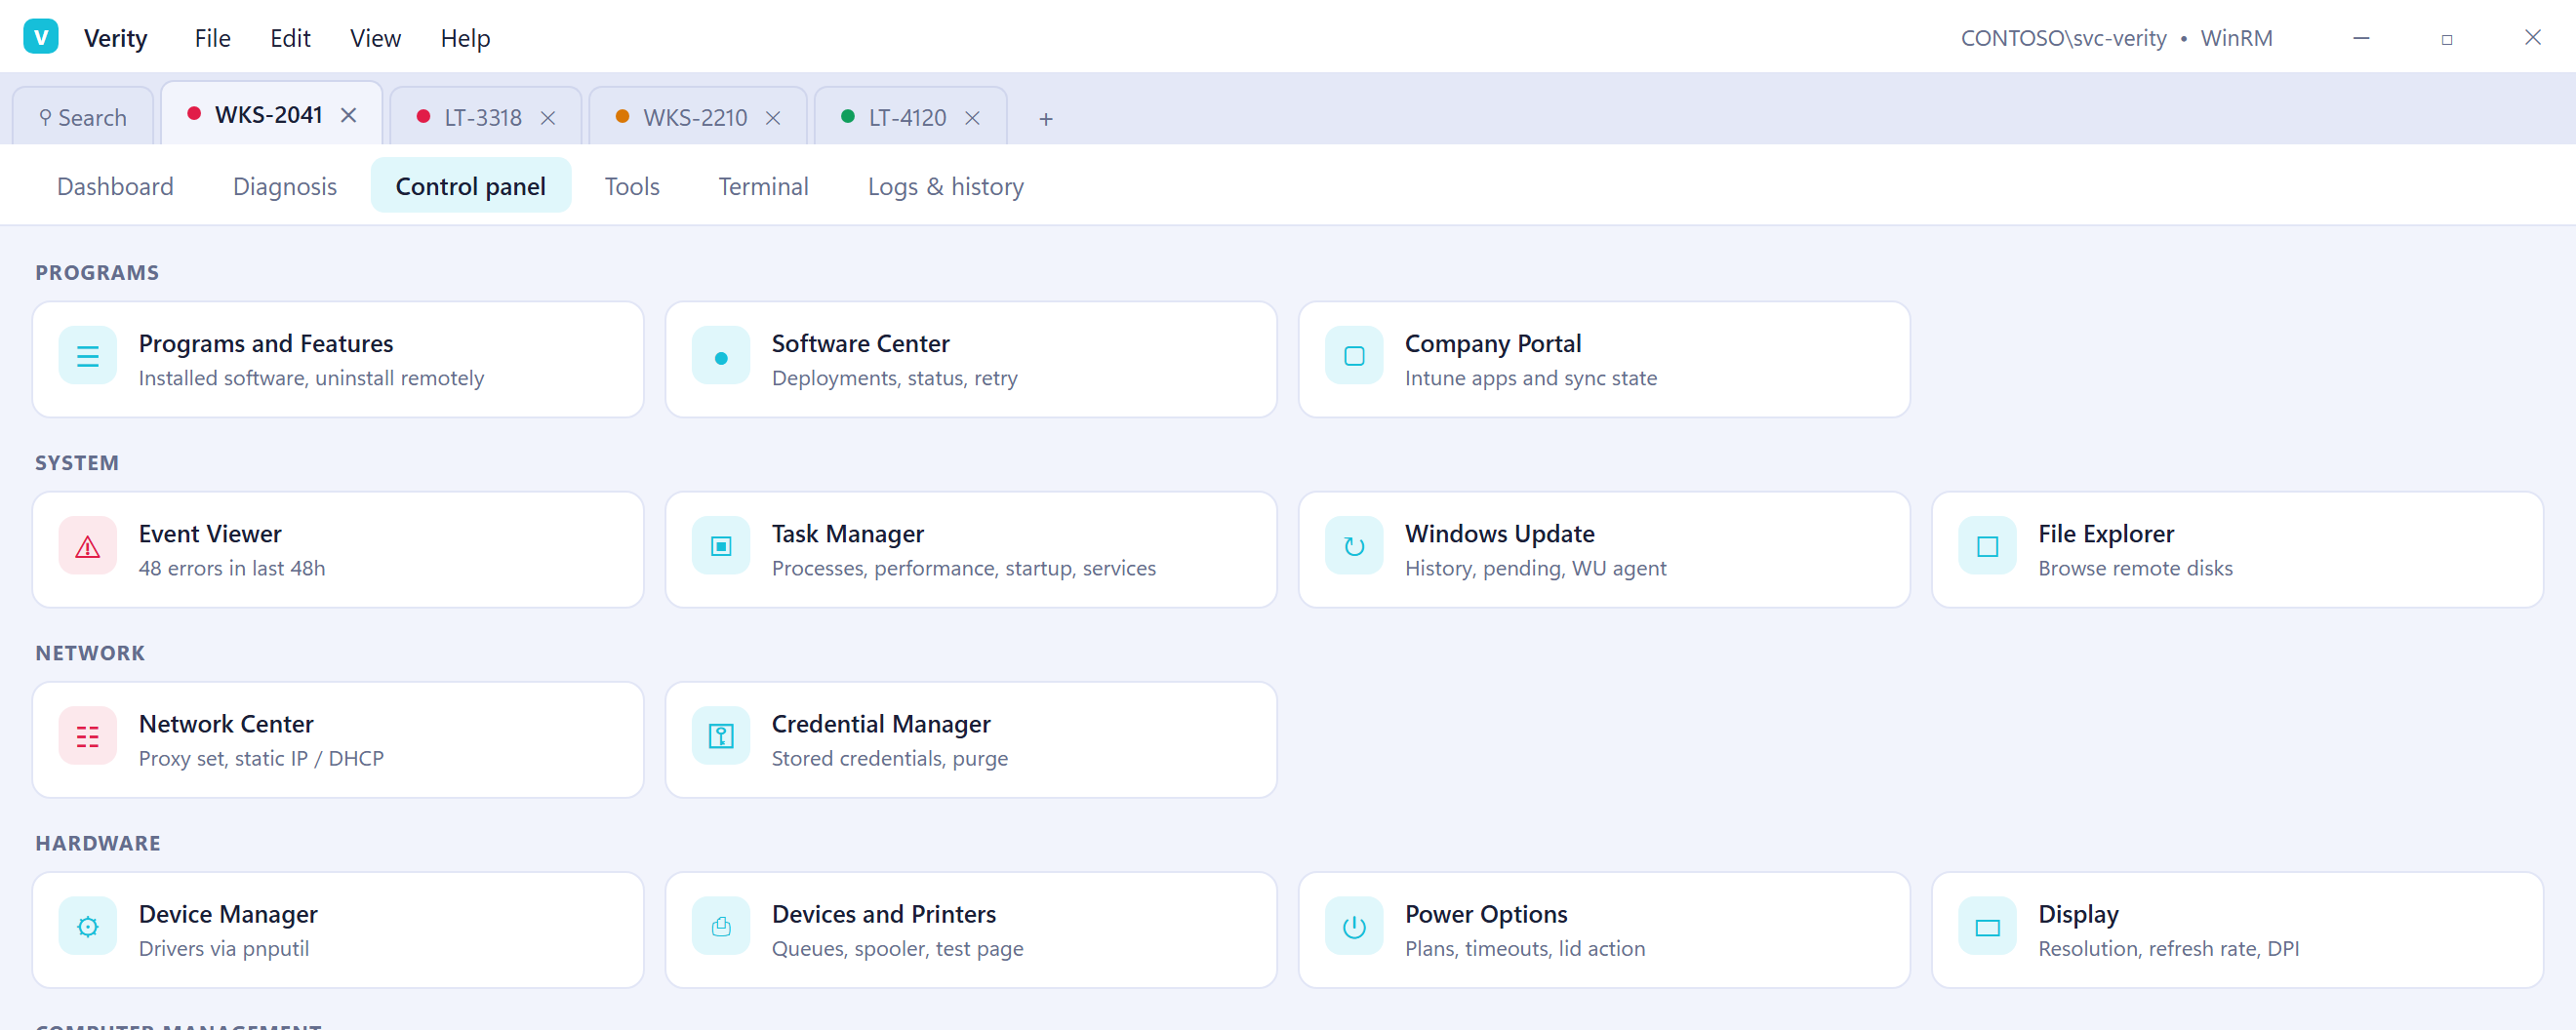Go to the Logs & history section
Image resolution: width=2576 pixels, height=1030 pixels.
click(946, 186)
